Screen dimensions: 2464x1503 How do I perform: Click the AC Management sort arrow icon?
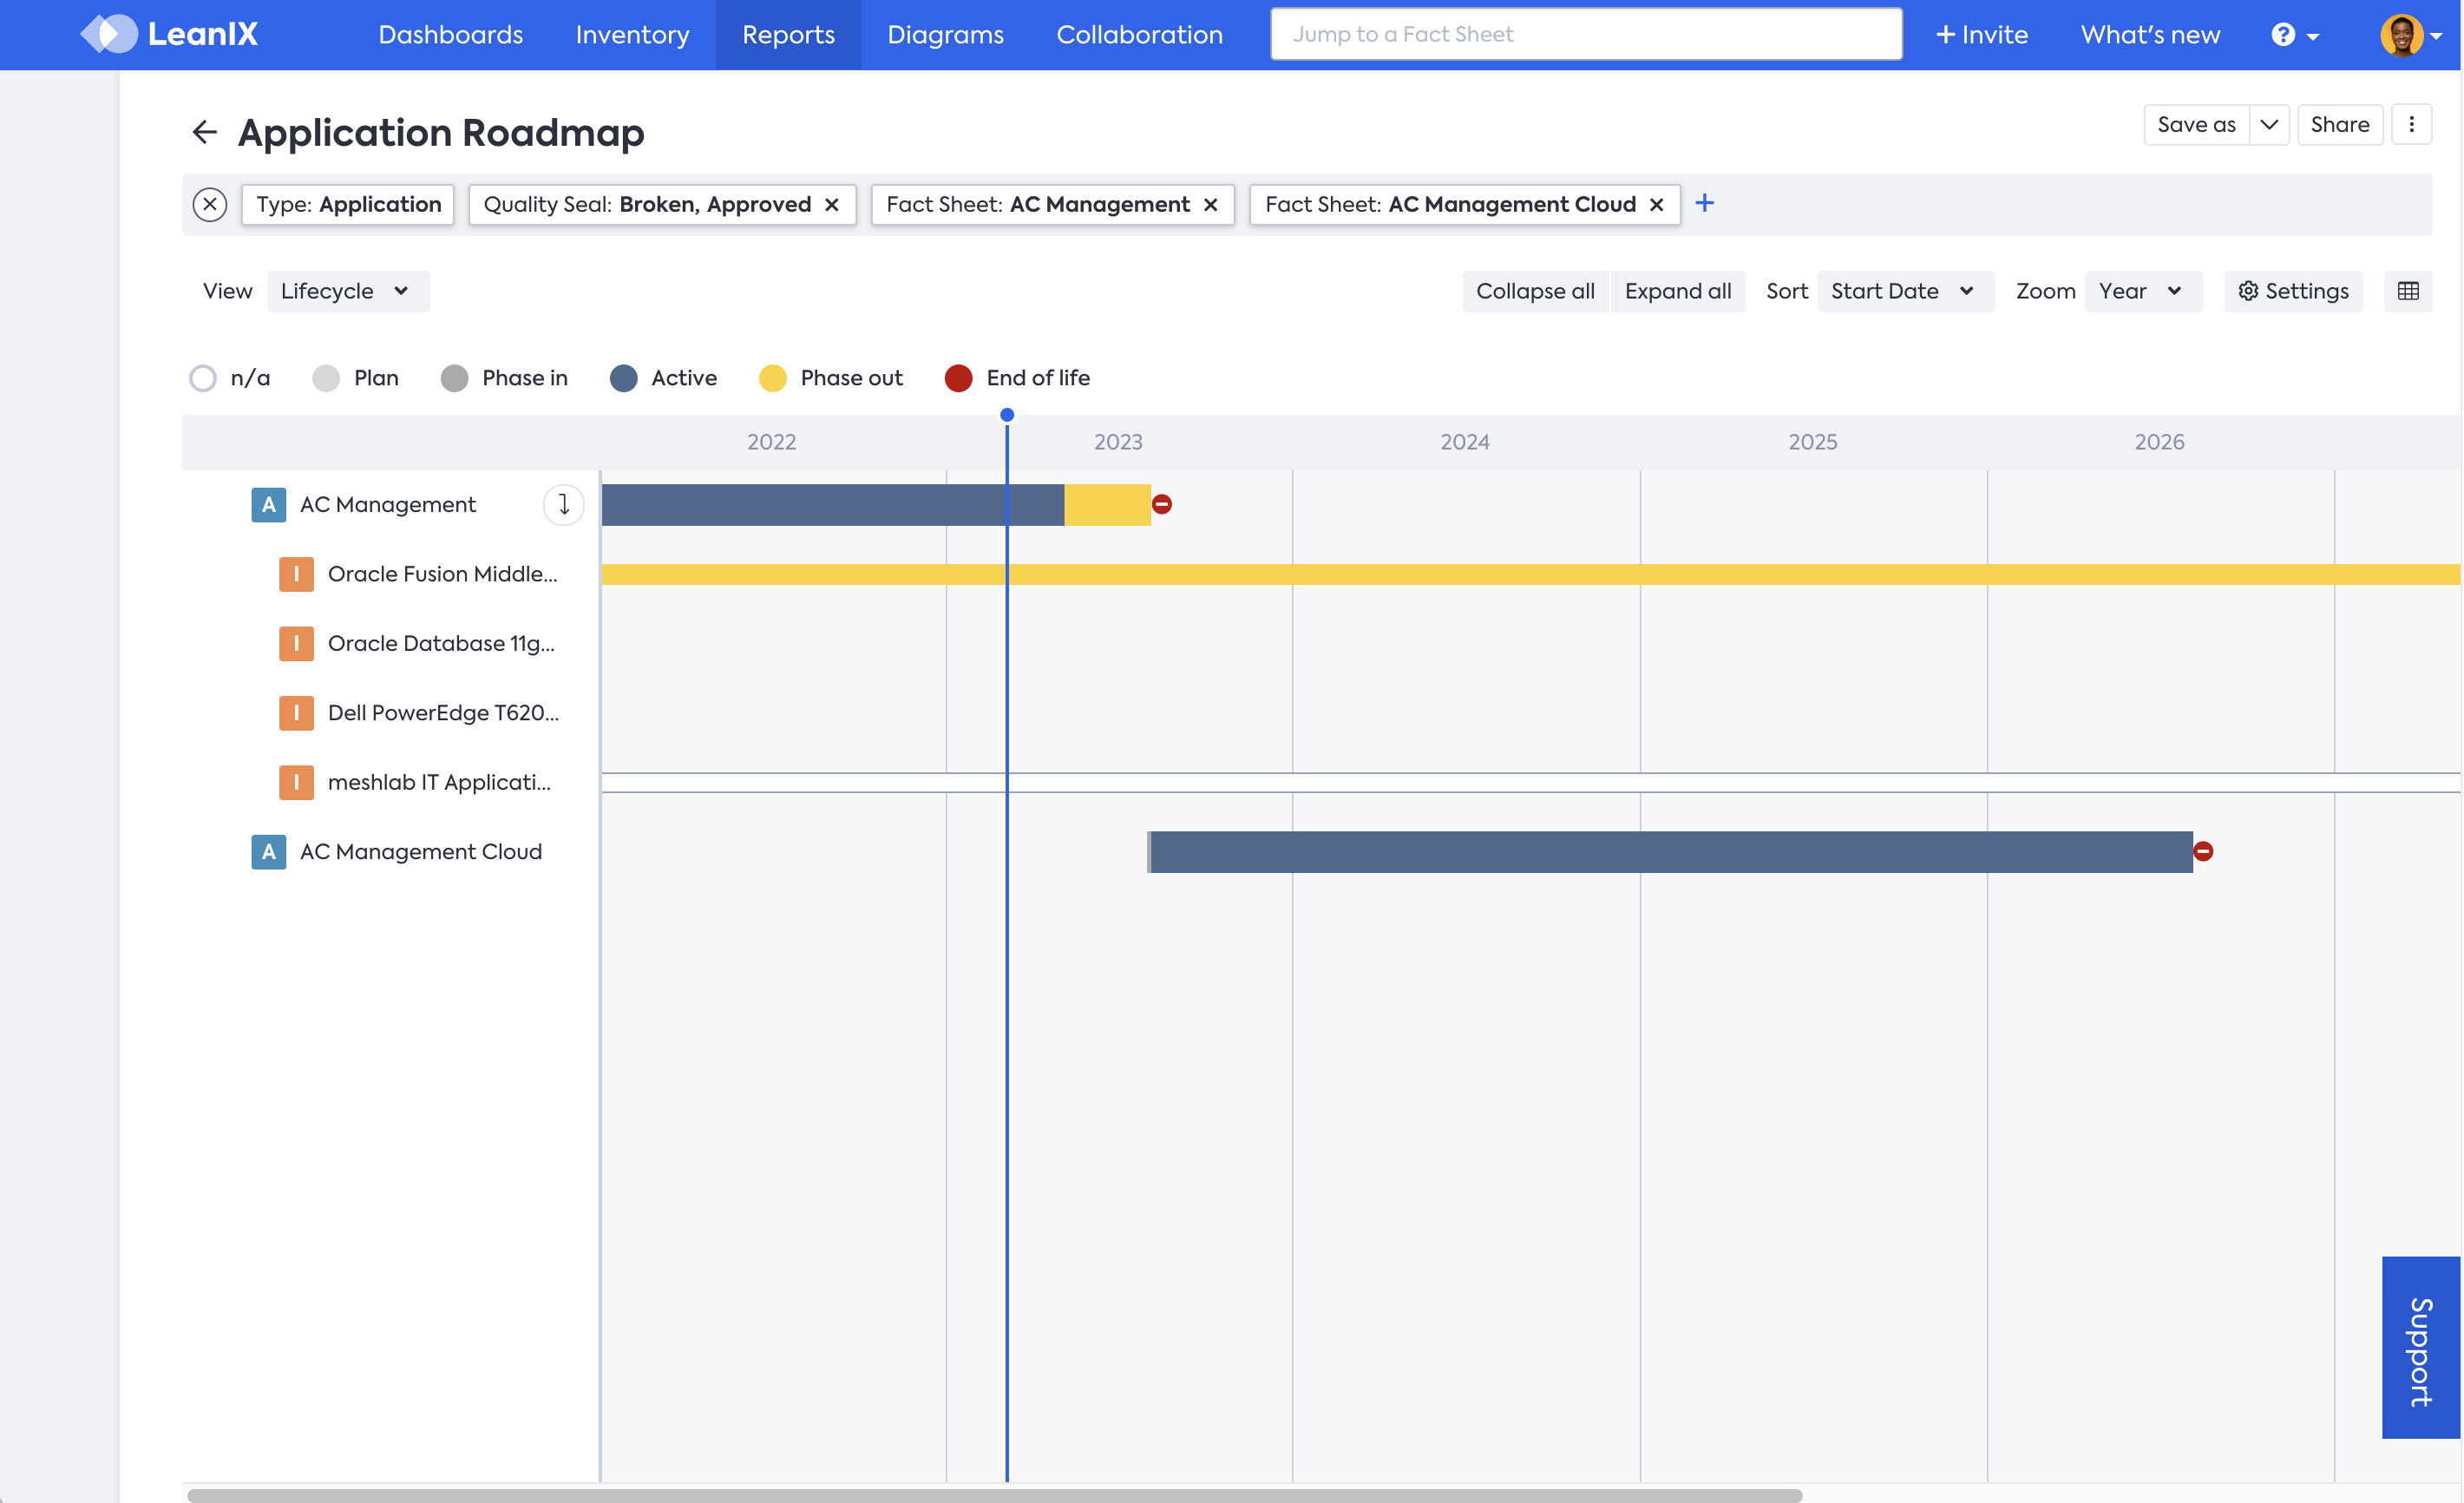[x=564, y=504]
